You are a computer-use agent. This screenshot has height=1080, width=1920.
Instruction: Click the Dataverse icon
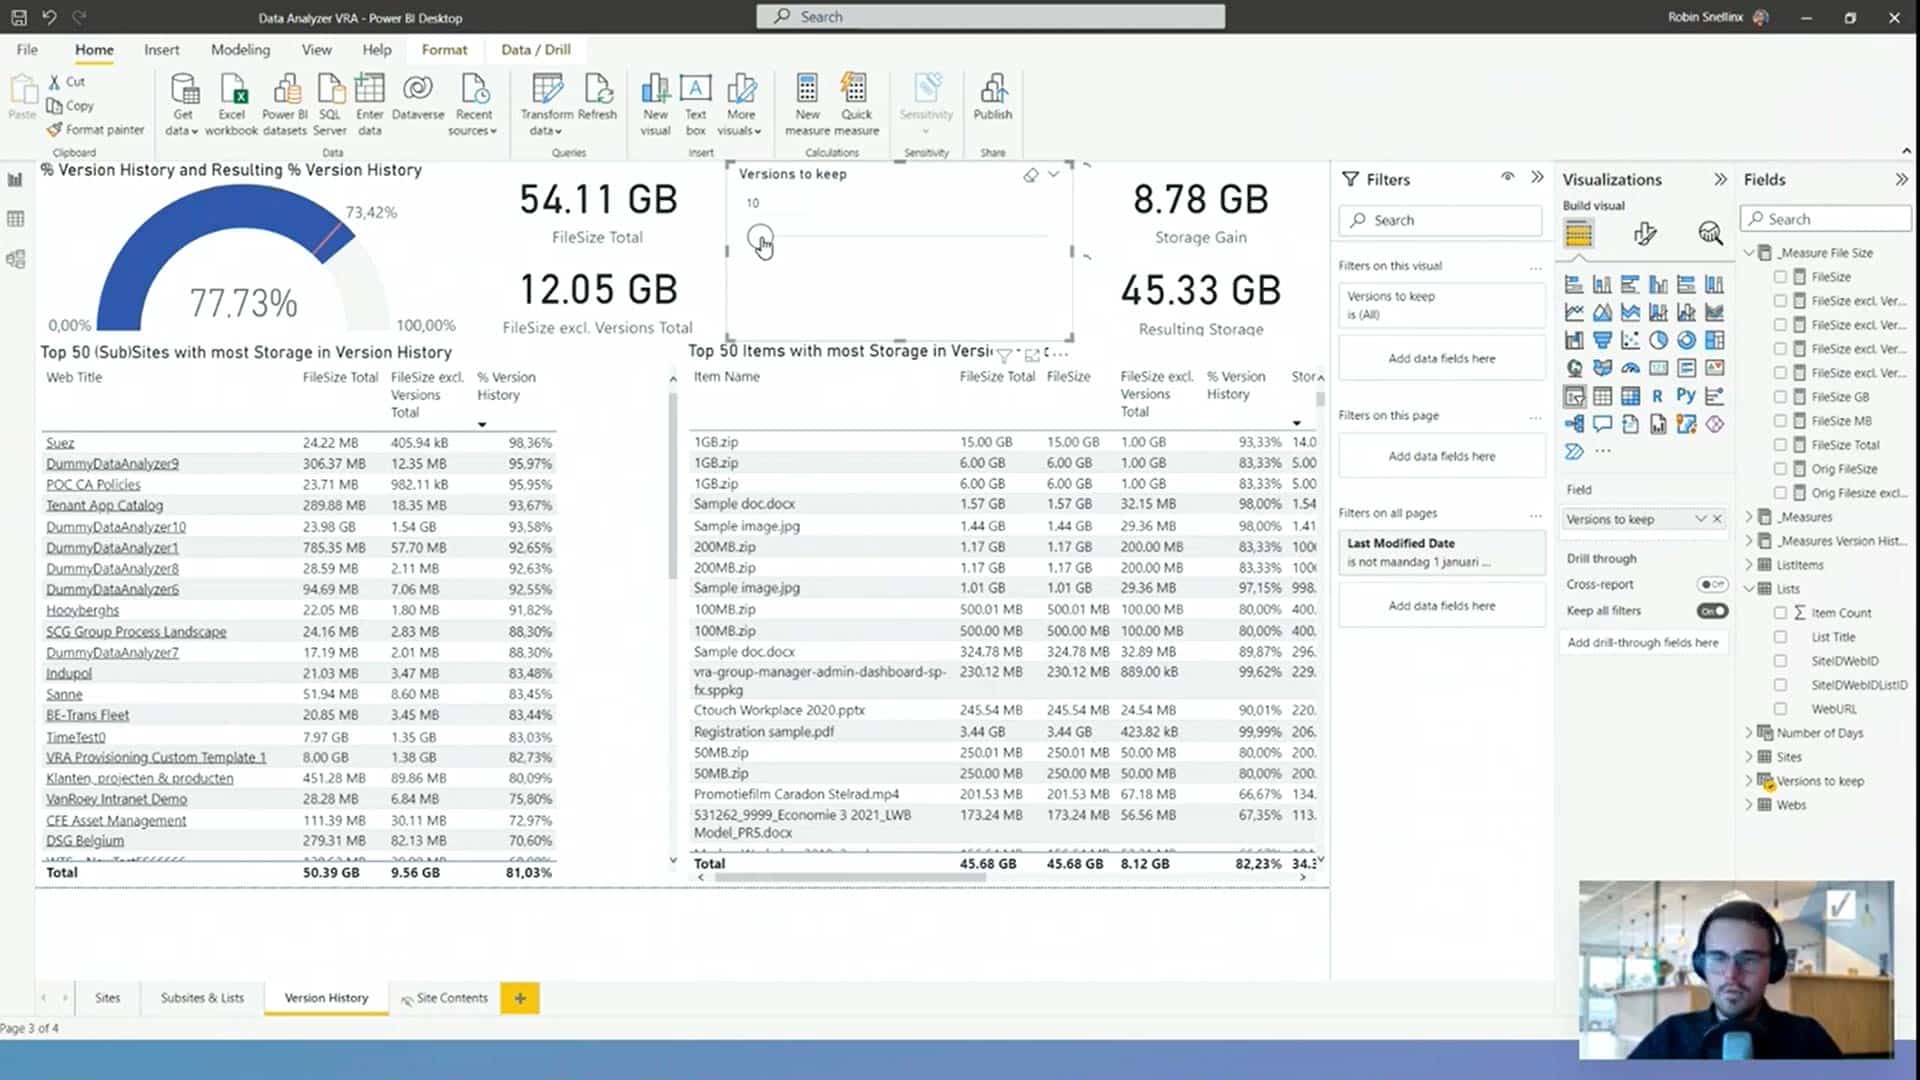(x=418, y=98)
